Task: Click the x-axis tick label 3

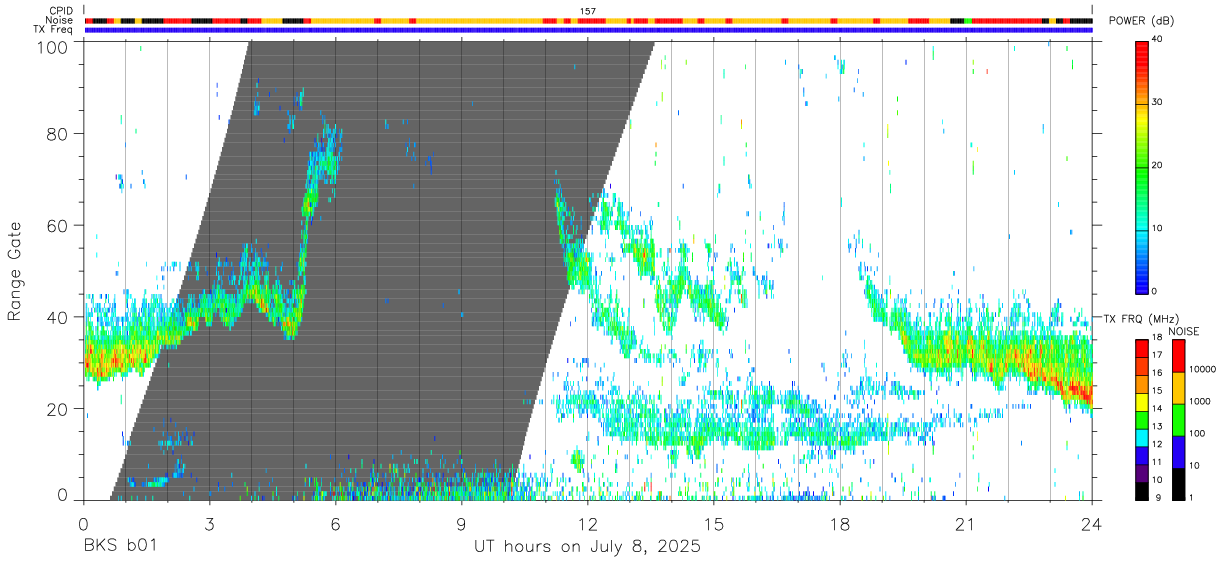Action: [x=209, y=523]
